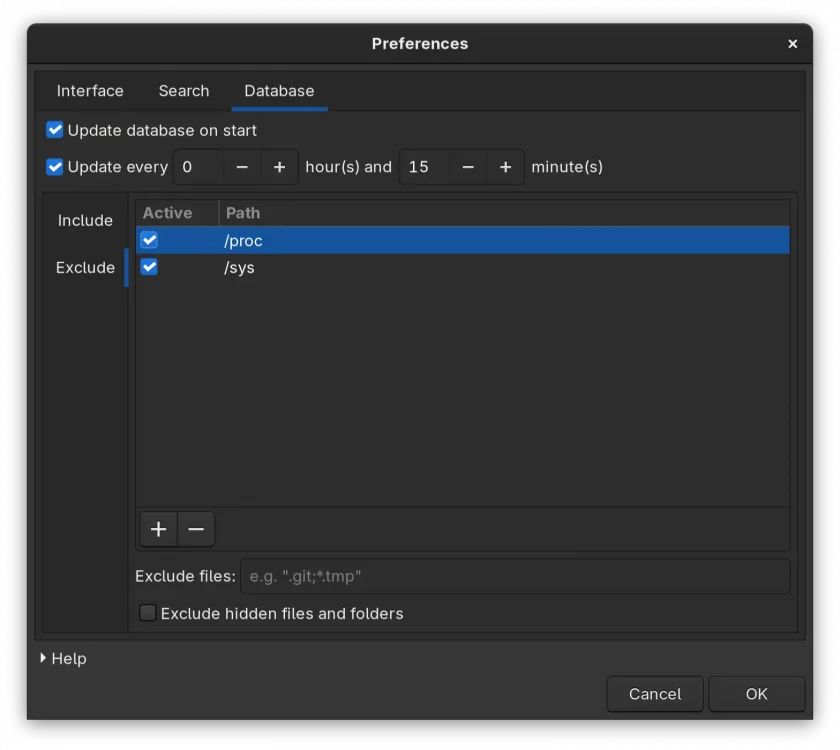Select the /proc path row
The image size is (840, 750).
tap(462, 241)
